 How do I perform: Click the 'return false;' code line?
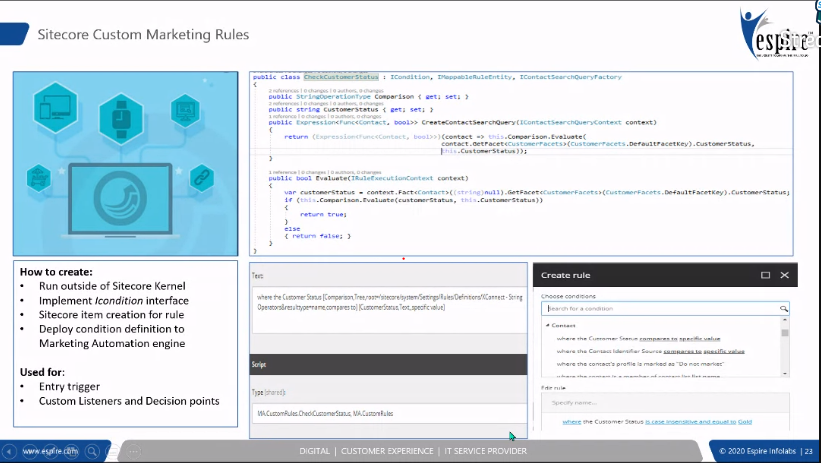(x=316, y=236)
